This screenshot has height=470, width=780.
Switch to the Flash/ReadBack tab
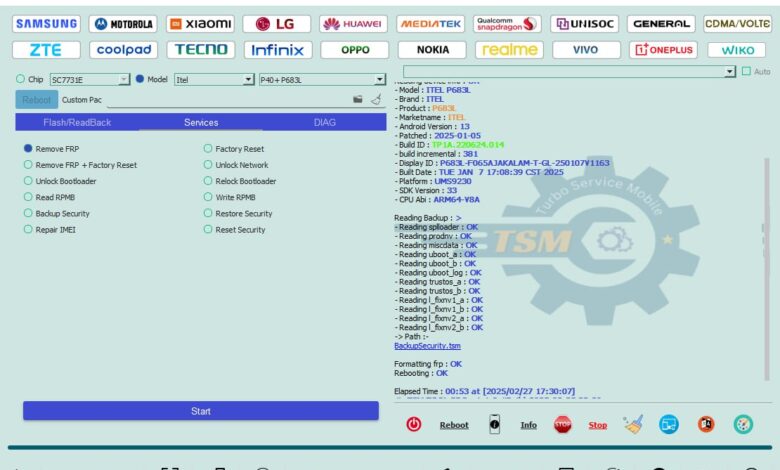77,122
